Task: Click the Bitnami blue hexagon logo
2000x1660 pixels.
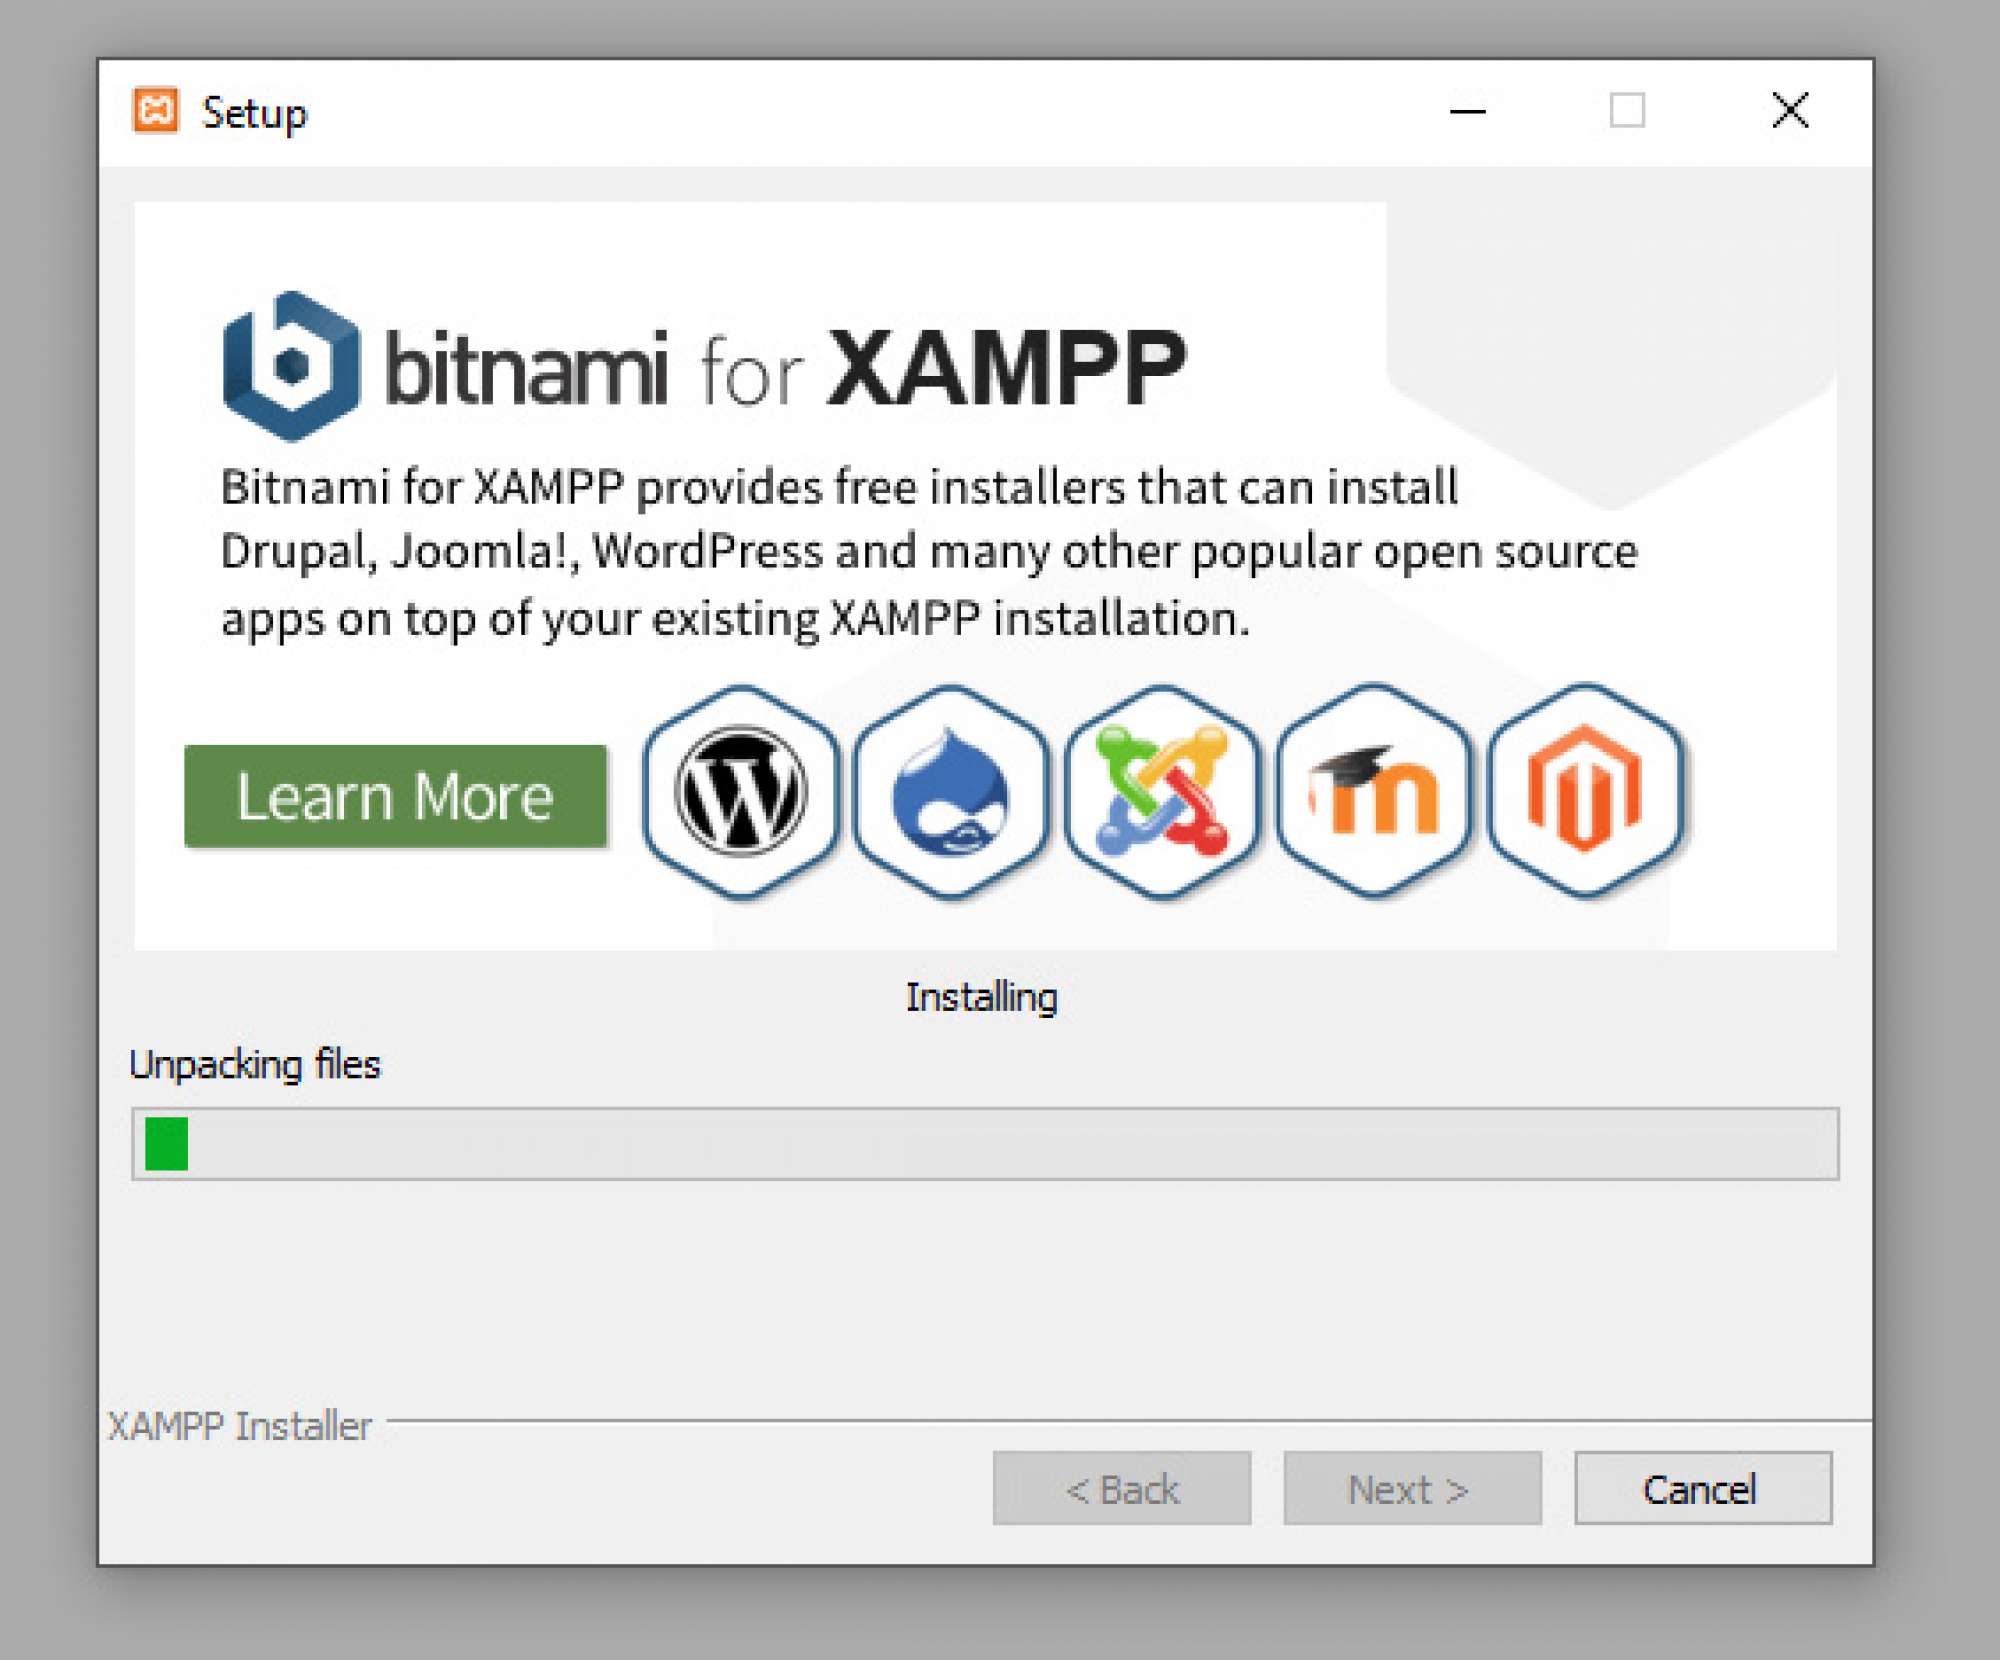Action: pyautogui.click(x=291, y=366)
